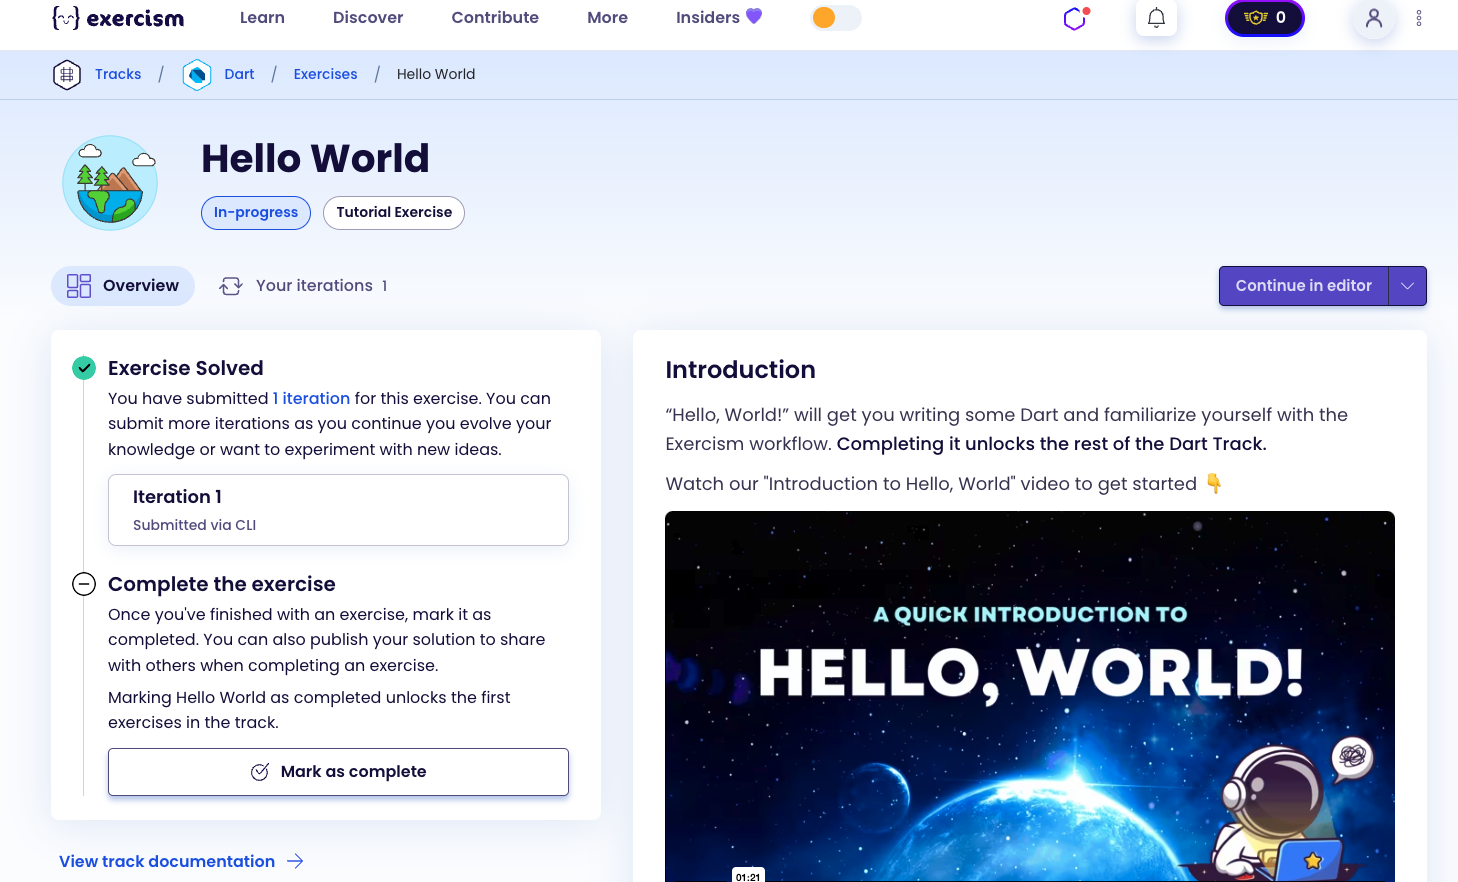Go to Tracks breadcrumb link
1458x882 pixels.
click(118, 74)
